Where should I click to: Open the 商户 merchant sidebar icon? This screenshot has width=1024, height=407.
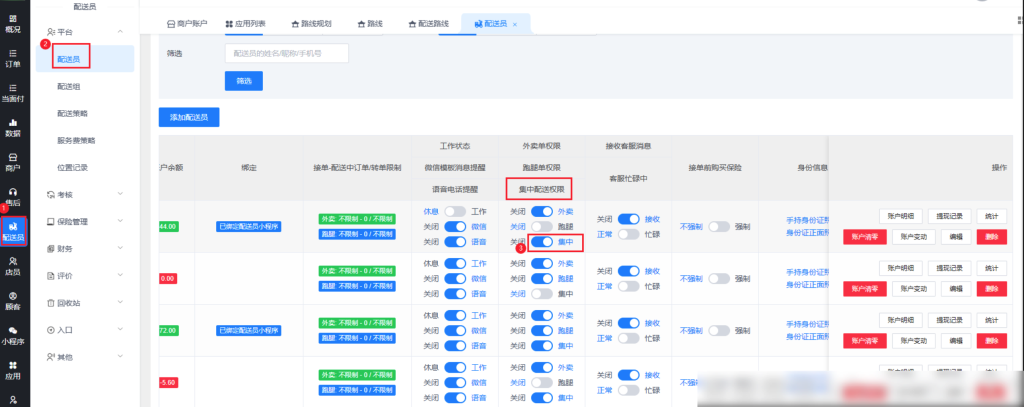[12, 162]
